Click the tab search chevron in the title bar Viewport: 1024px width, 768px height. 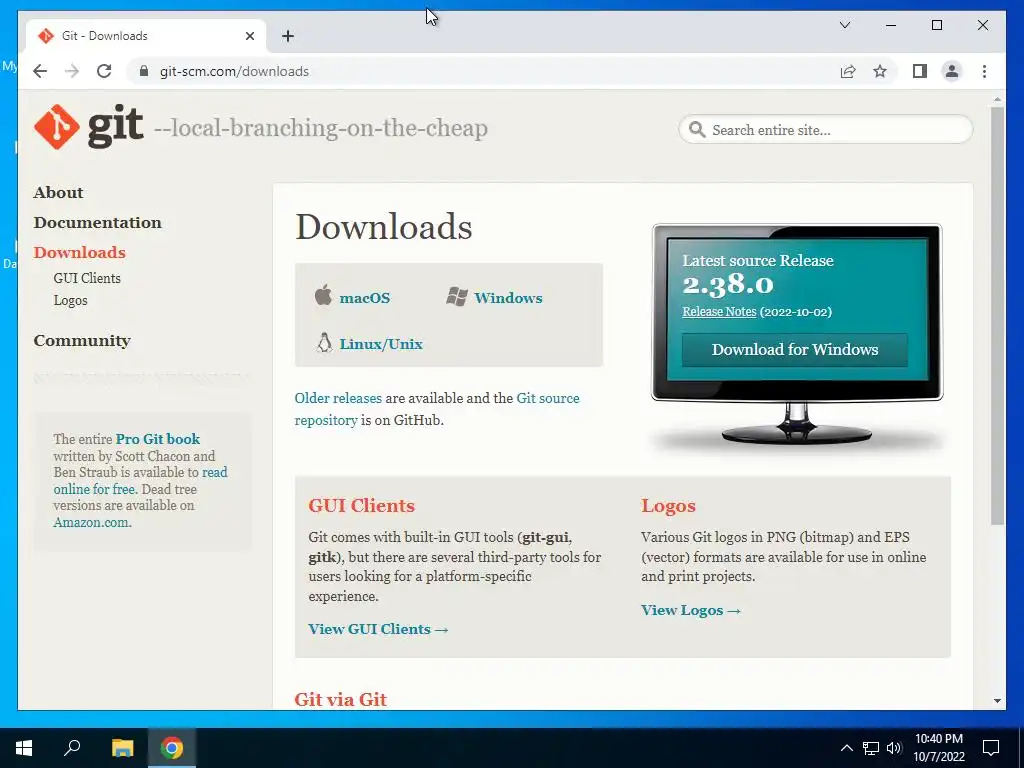click(x=844, y=25)
